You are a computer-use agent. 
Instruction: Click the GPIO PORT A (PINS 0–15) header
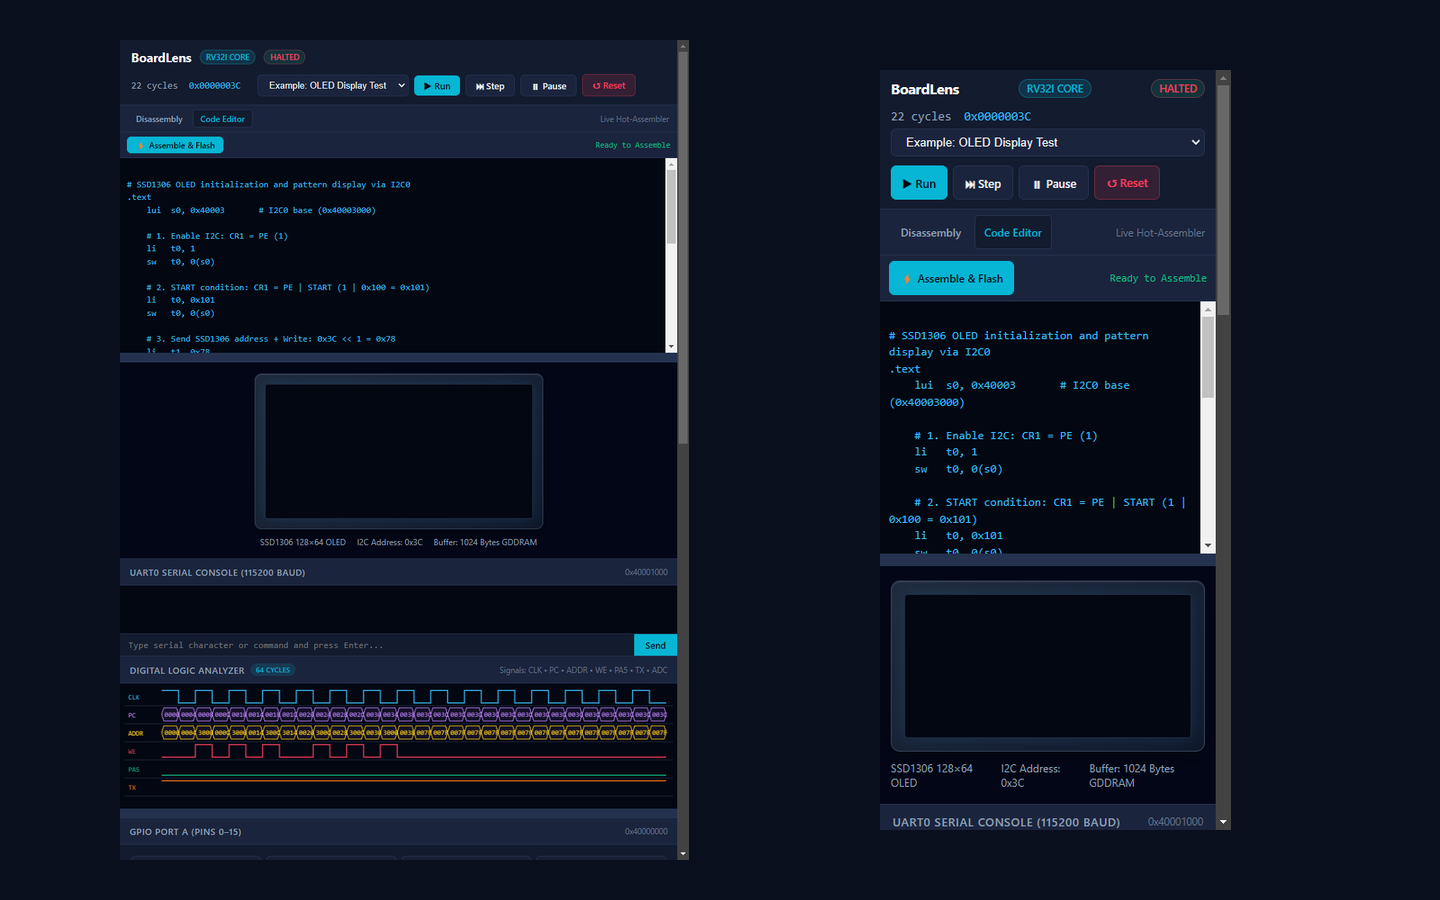(185, 832)
